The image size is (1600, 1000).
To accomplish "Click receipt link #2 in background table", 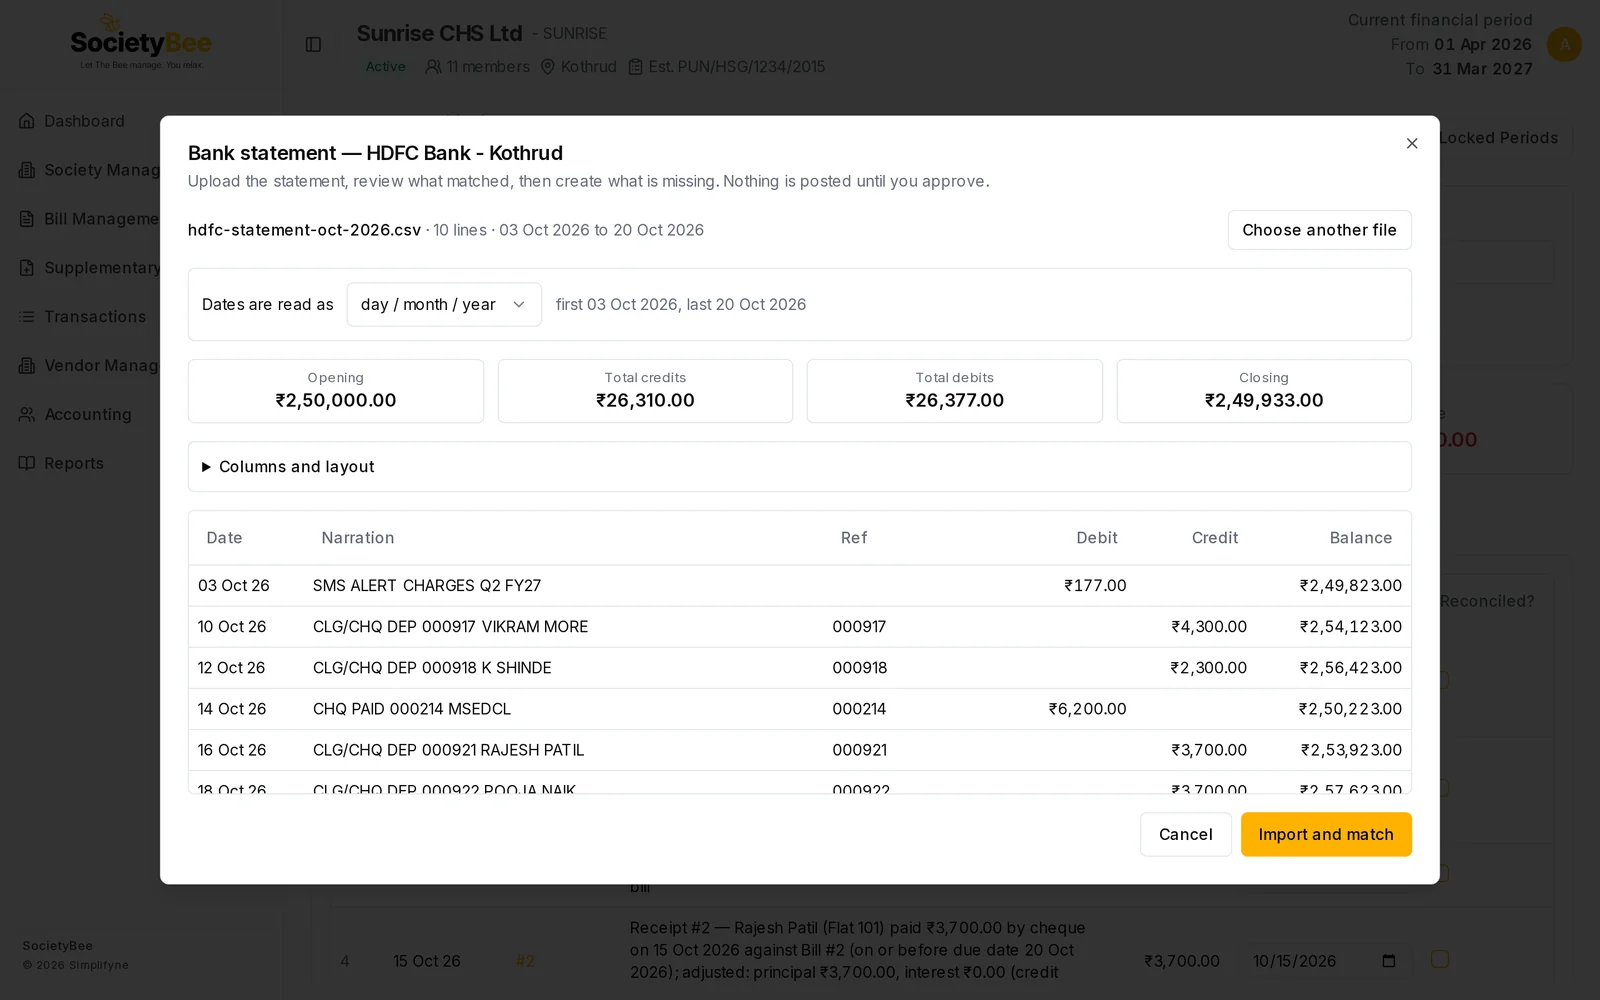I will point(525,961).
